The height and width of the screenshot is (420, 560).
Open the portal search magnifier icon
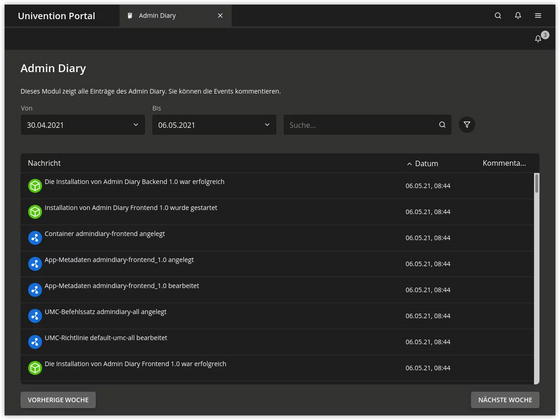(498, 16)
